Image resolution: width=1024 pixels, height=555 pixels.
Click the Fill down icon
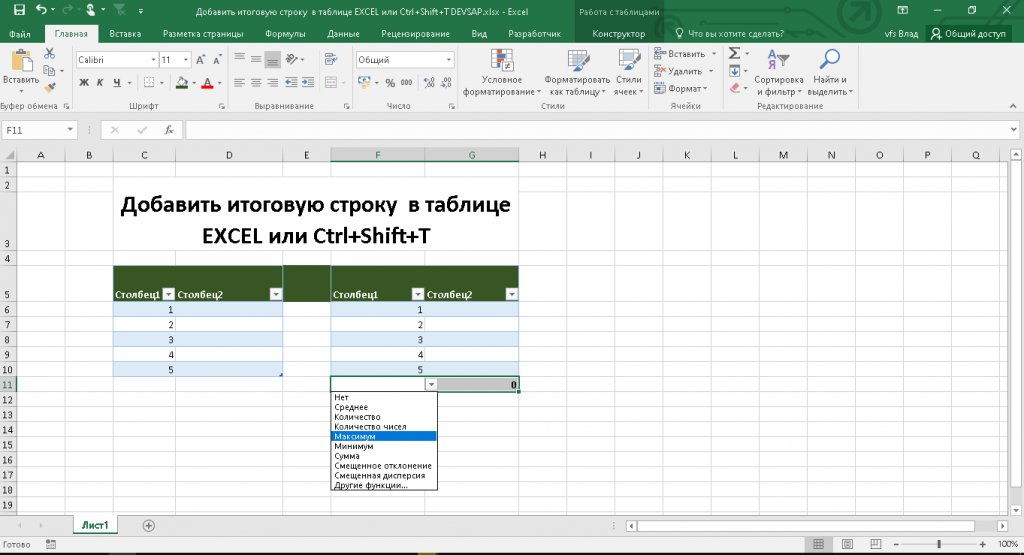coord(735,71)
